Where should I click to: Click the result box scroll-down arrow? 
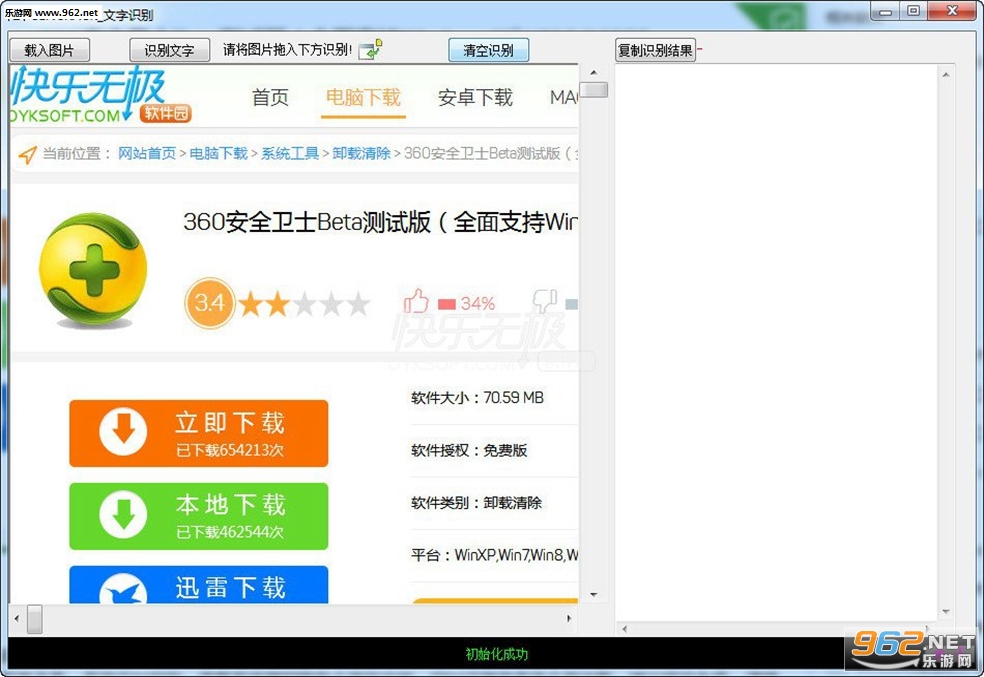coord(946,612)
